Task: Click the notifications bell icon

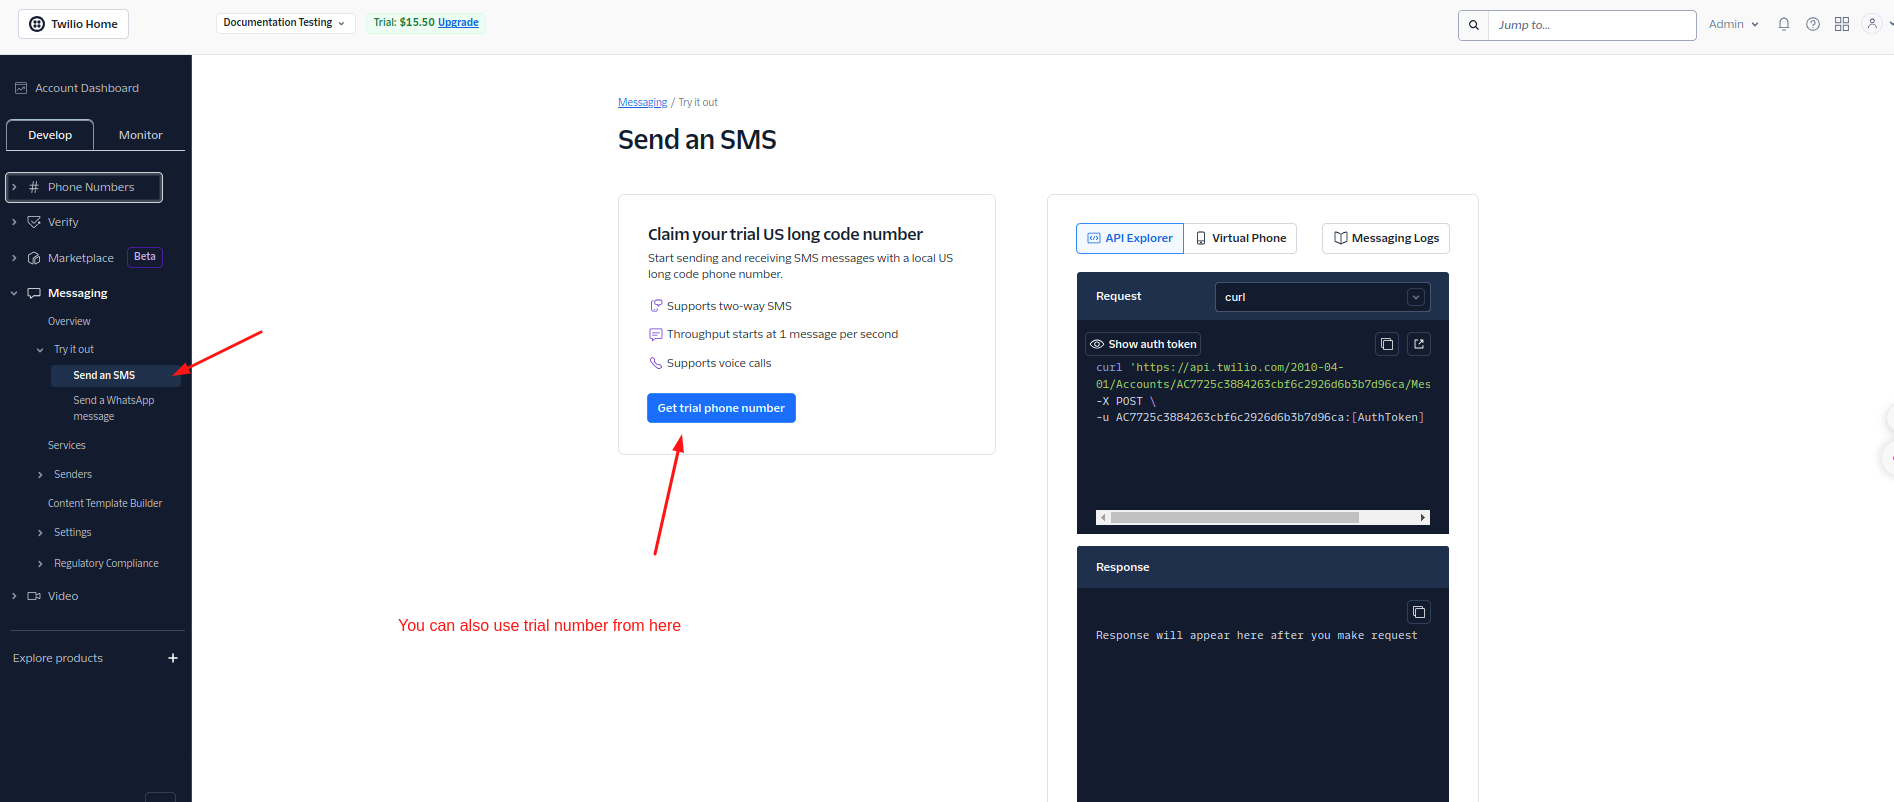Action: (x=1783, y=24)
